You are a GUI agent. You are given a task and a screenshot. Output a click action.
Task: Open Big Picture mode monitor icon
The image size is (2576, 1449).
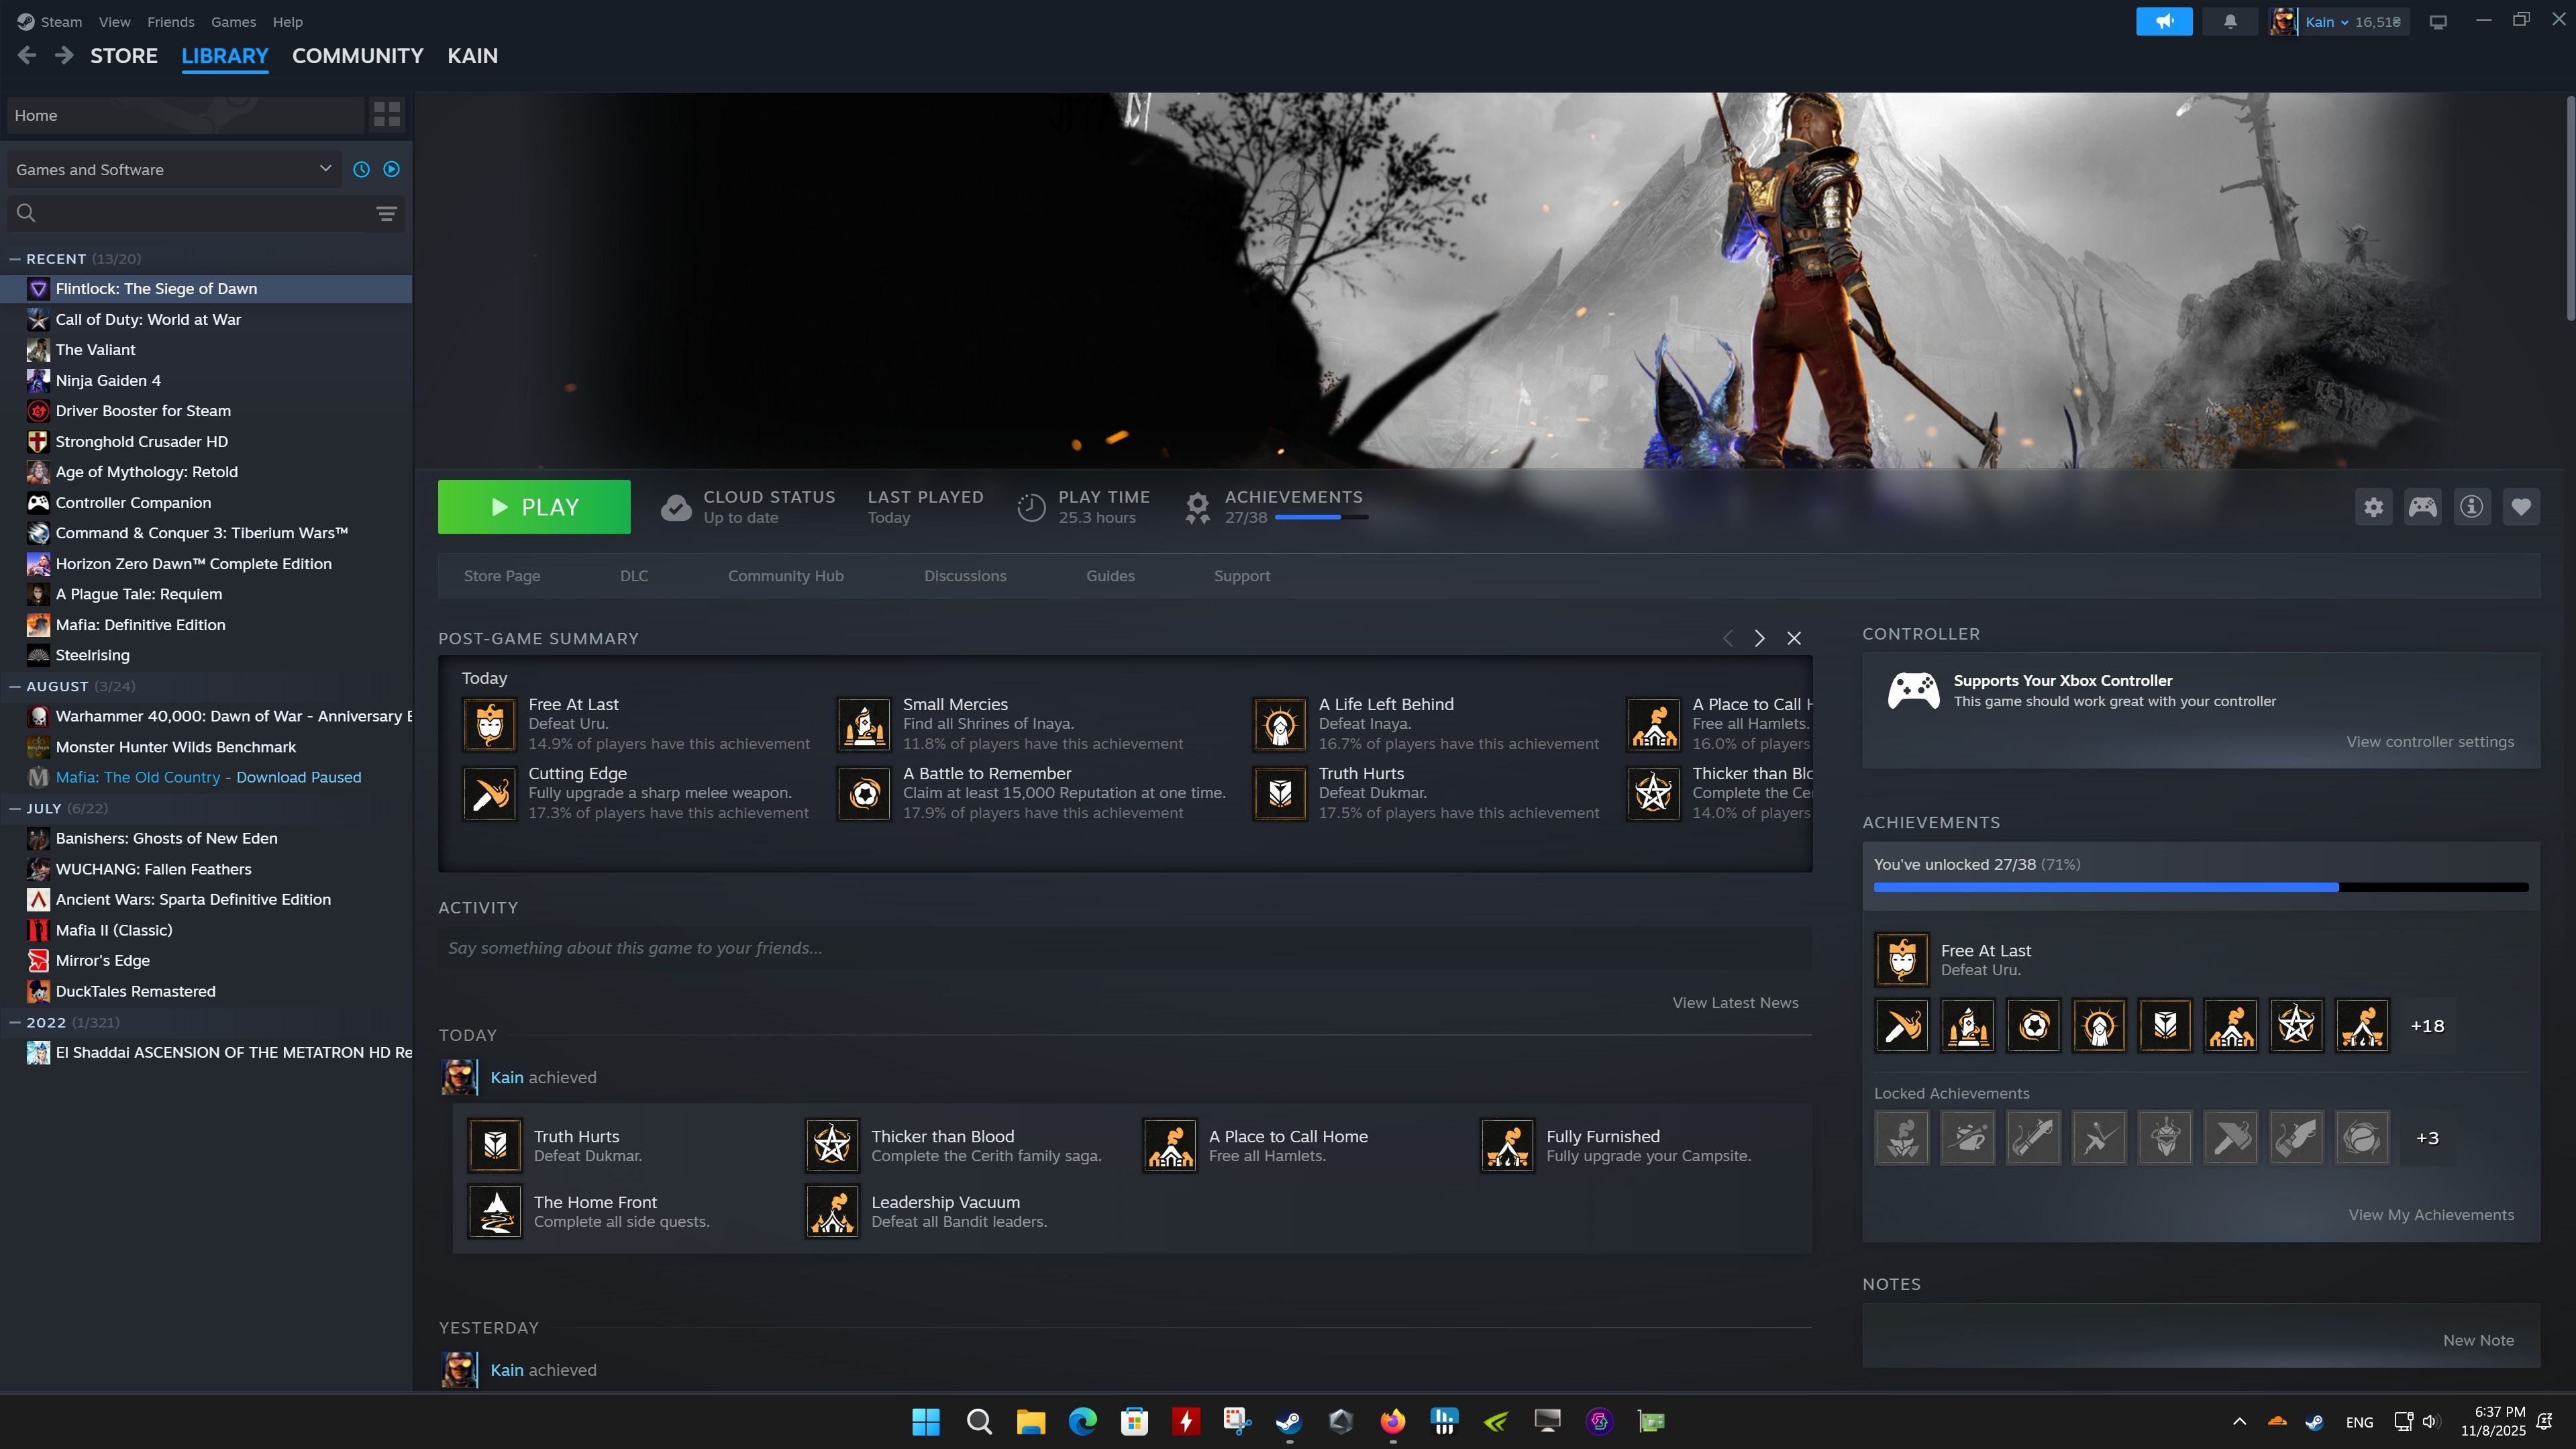click(2438, 22)
